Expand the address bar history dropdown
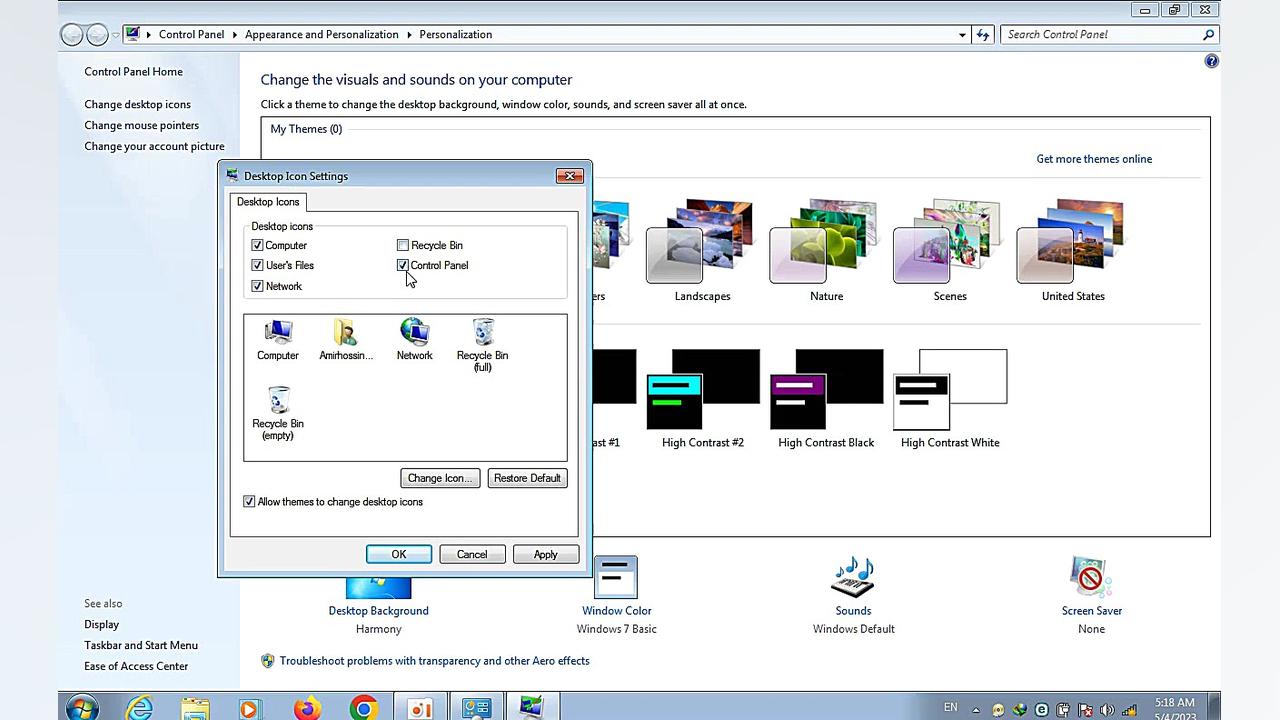The image size is (1280, 720). [x=962, y=34]
